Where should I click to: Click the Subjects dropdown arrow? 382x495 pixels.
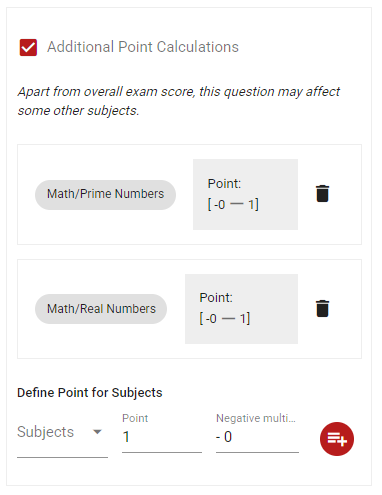coord(97,432)
